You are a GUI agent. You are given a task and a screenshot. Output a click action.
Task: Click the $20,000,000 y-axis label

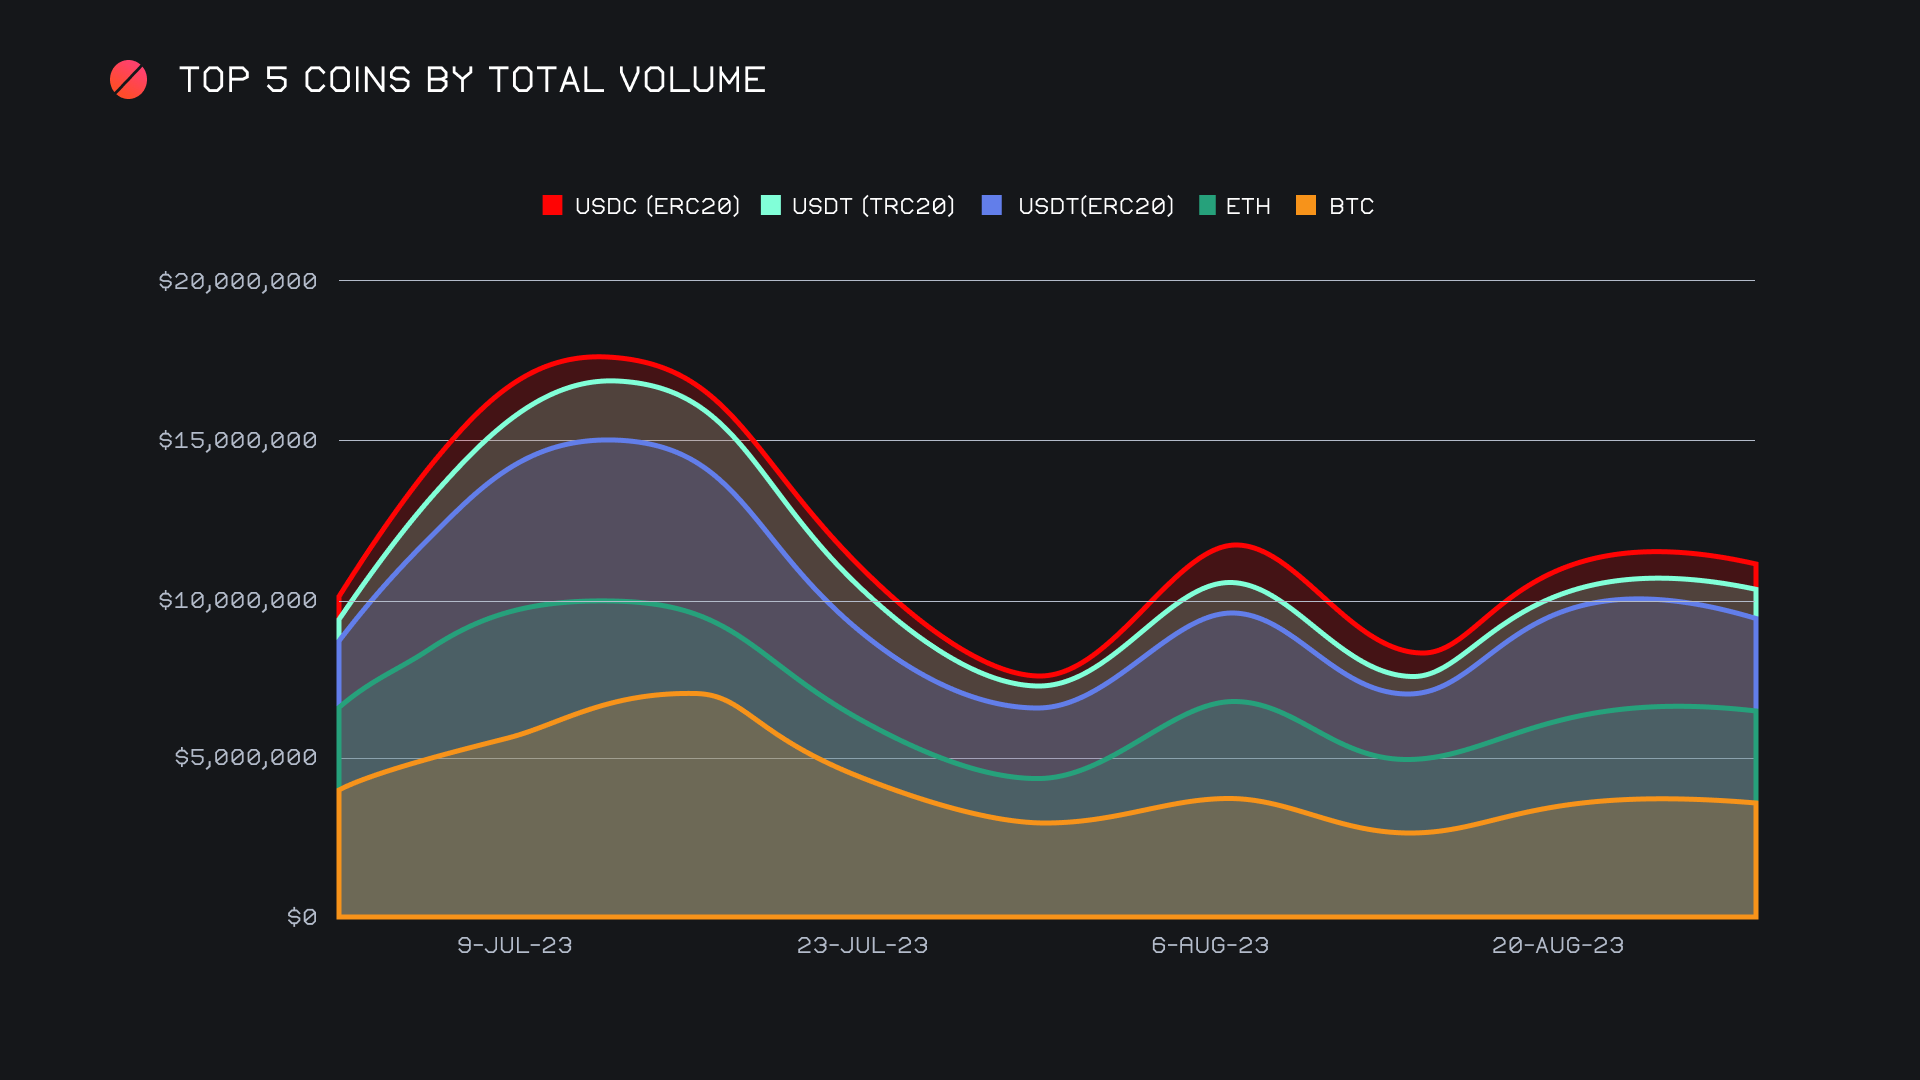coord(238,281)
